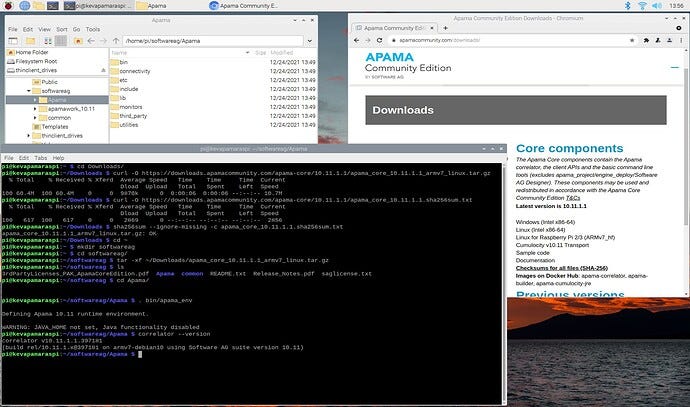
Task: Click the file manager path bar
Action: pos(213,41)
